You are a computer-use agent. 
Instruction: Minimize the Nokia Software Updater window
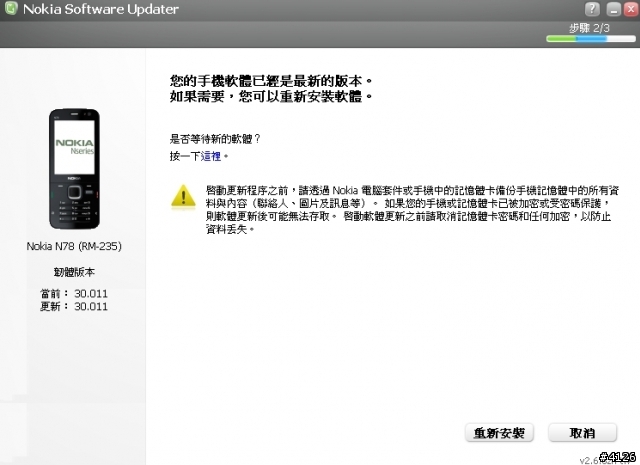point(613,9)
